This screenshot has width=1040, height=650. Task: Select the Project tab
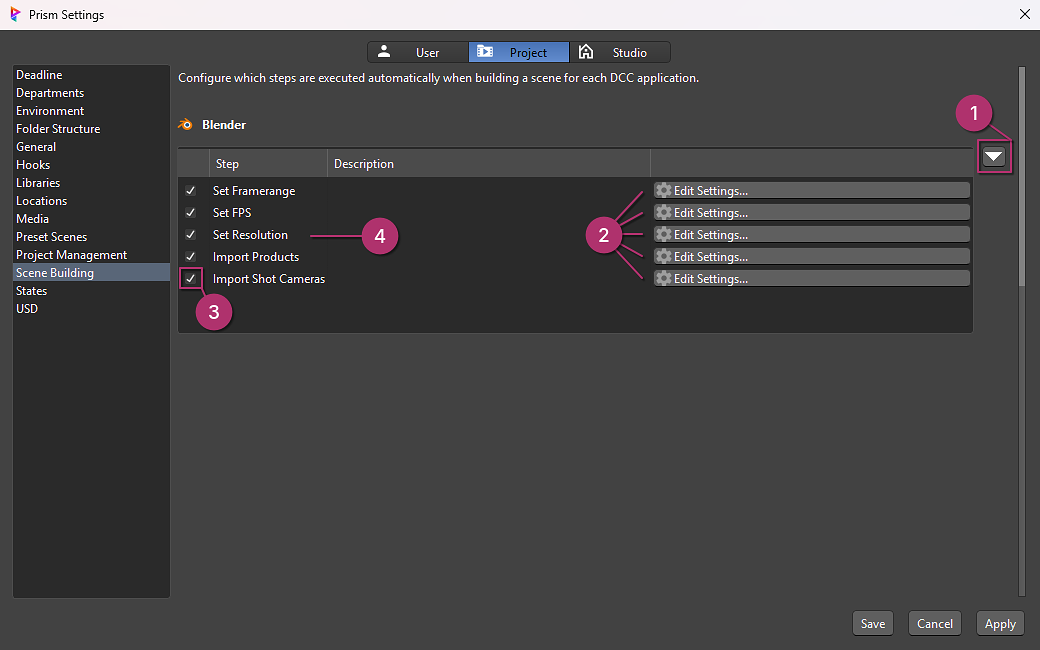click(518, 52)
